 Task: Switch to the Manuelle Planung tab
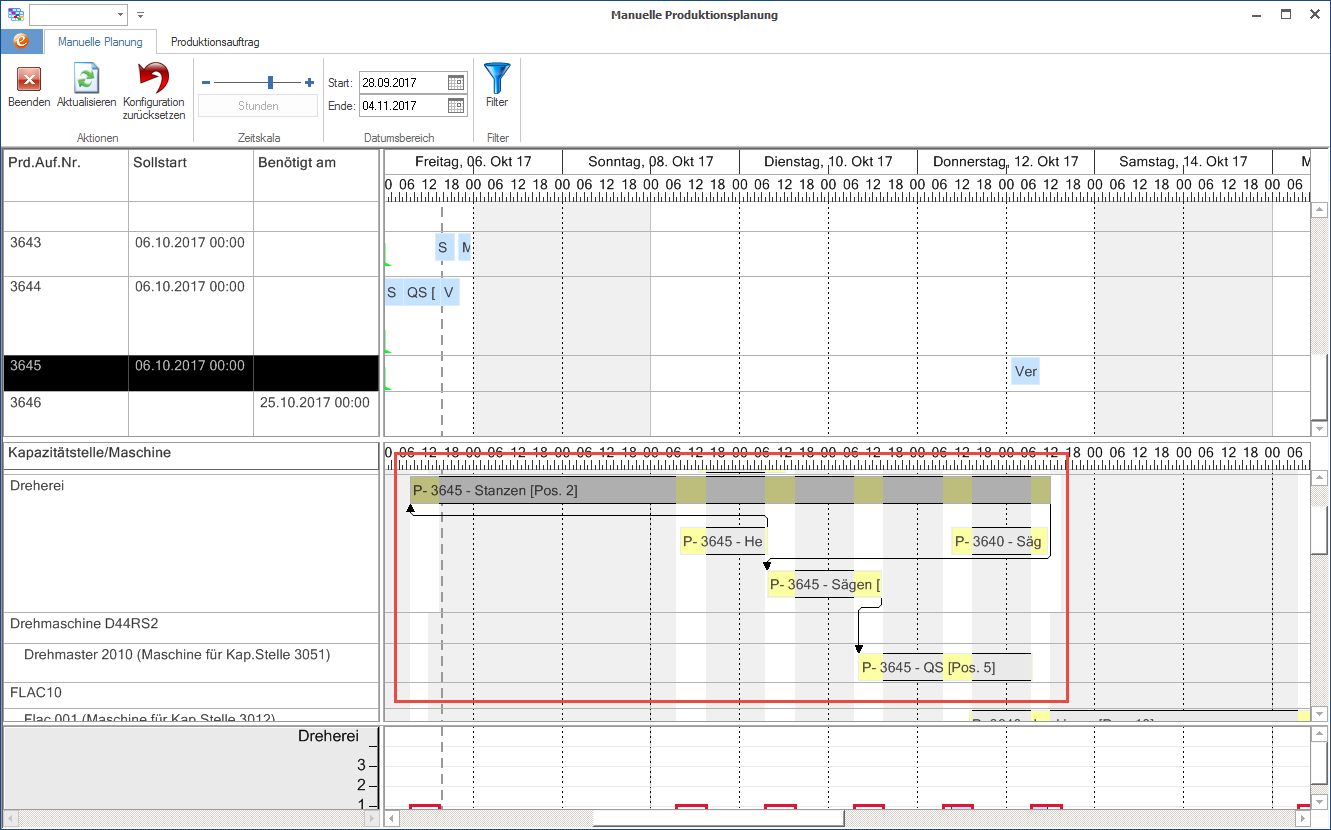coord(100,42)
